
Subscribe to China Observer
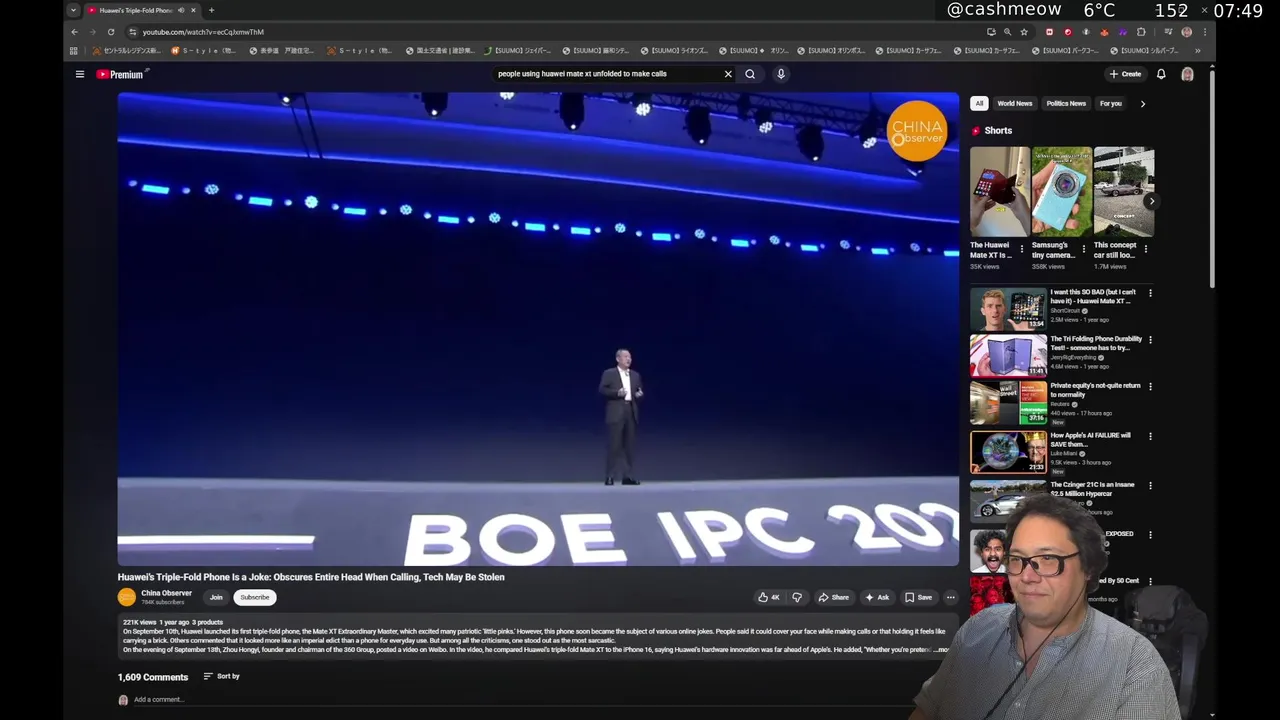coord(254,597)
